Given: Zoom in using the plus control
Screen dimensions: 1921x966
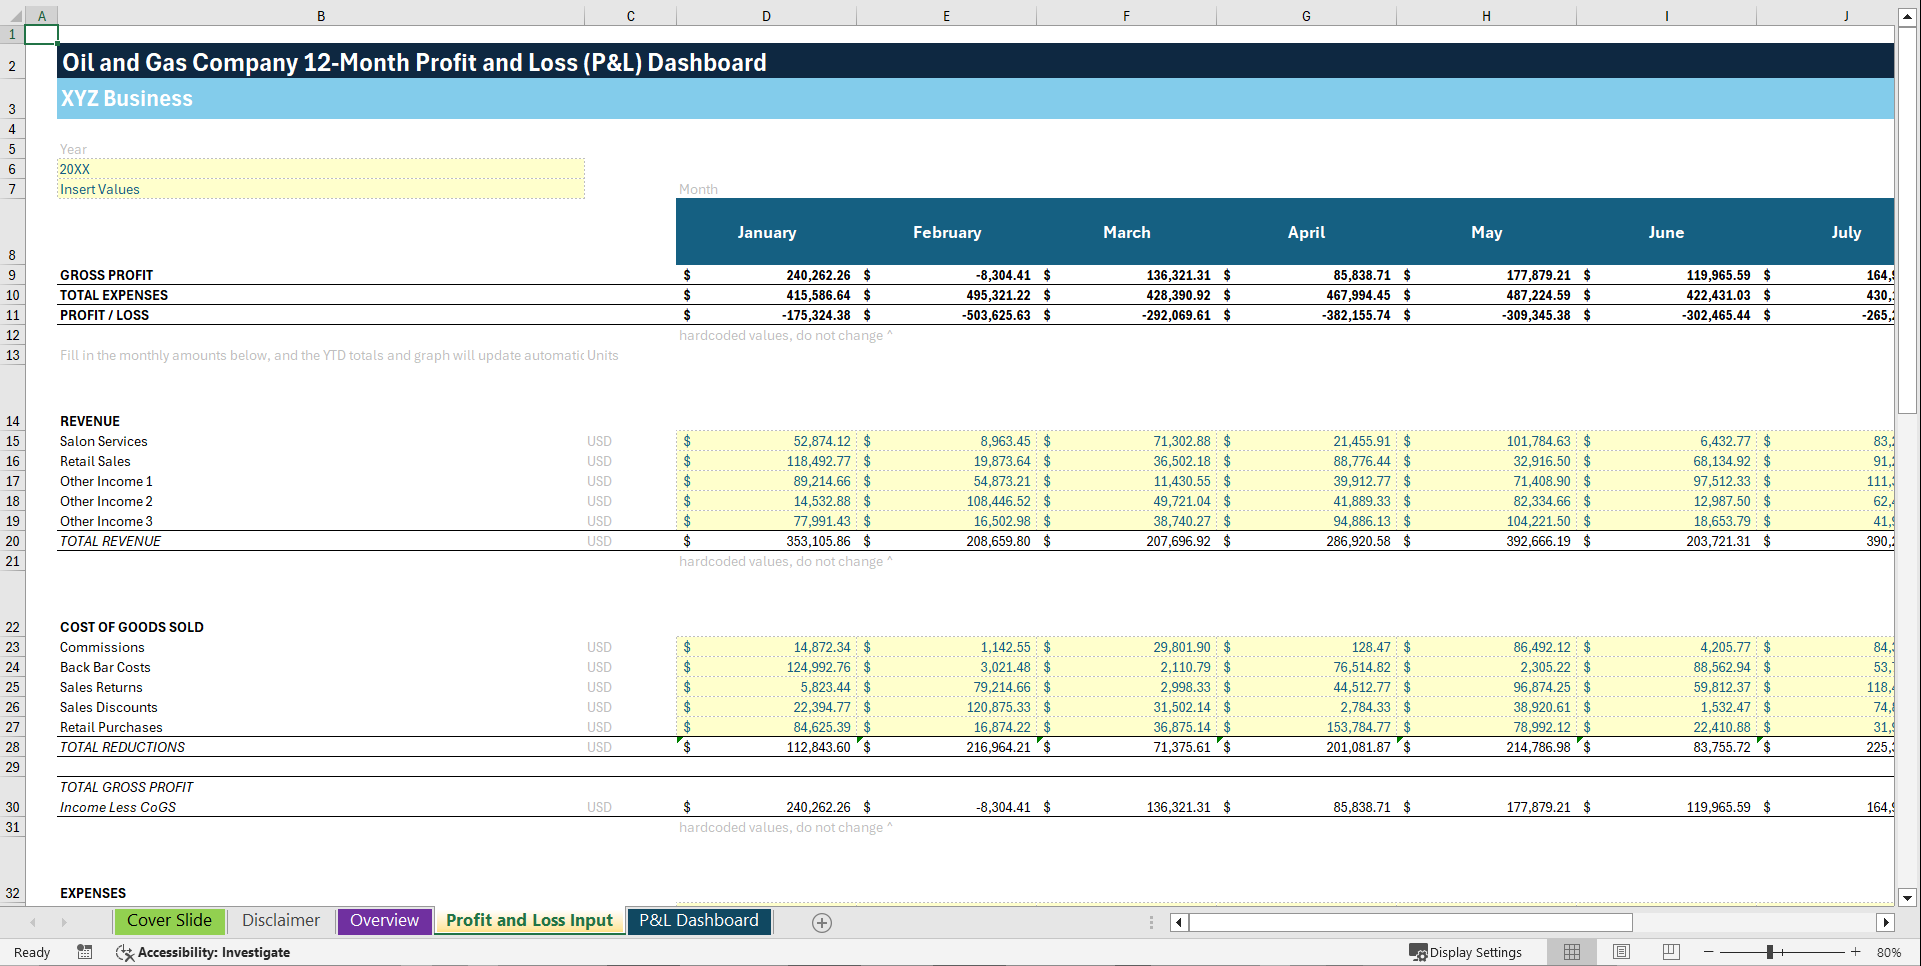Looking at the screenshot, I should coord(1856,952).
